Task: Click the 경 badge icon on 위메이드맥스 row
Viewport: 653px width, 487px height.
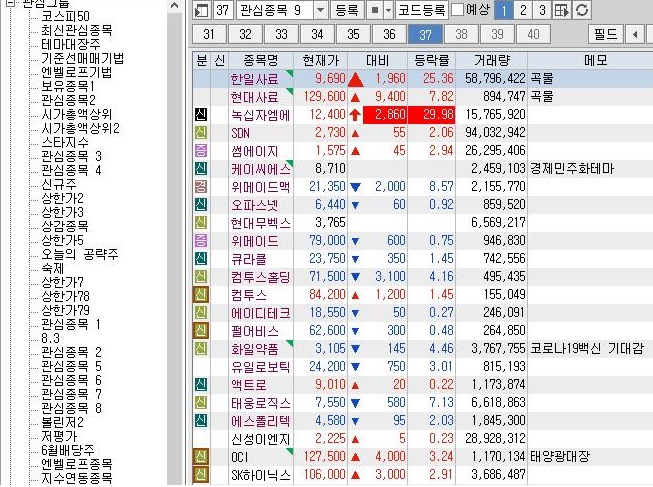Action: tap(201, 187)
